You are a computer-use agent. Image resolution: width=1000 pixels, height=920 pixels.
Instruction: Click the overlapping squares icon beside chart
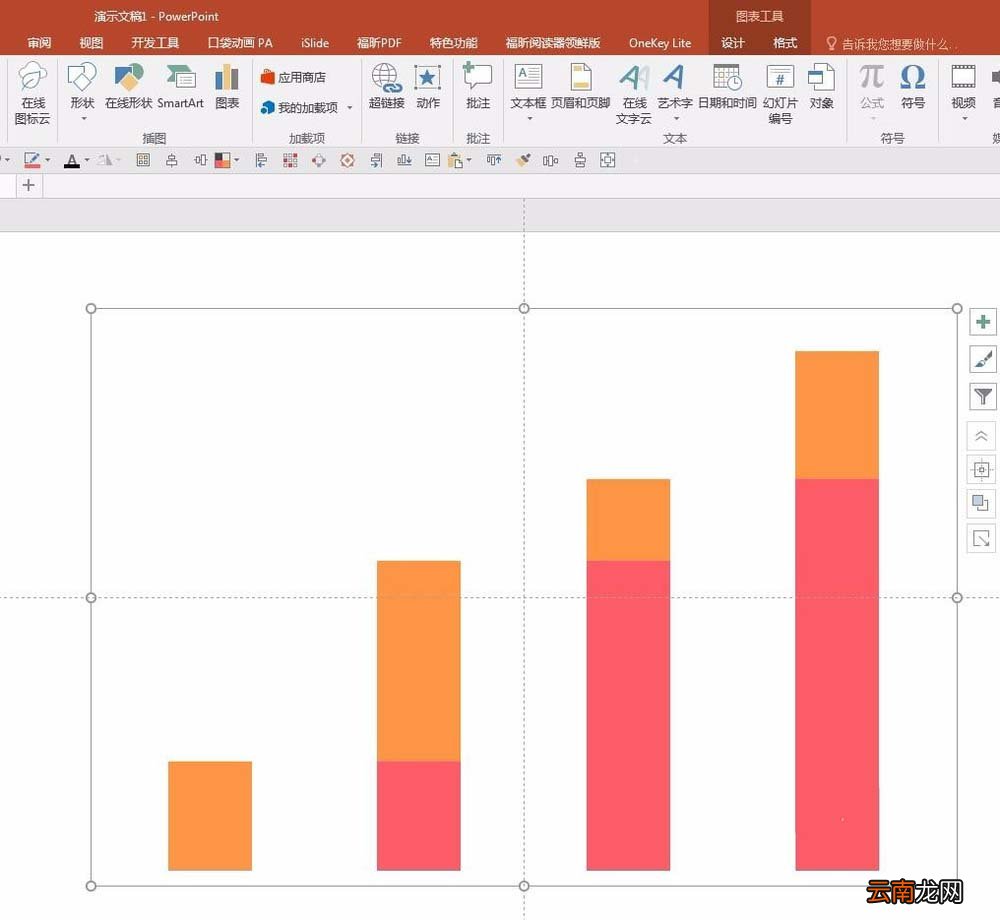(x=982, y=504)
